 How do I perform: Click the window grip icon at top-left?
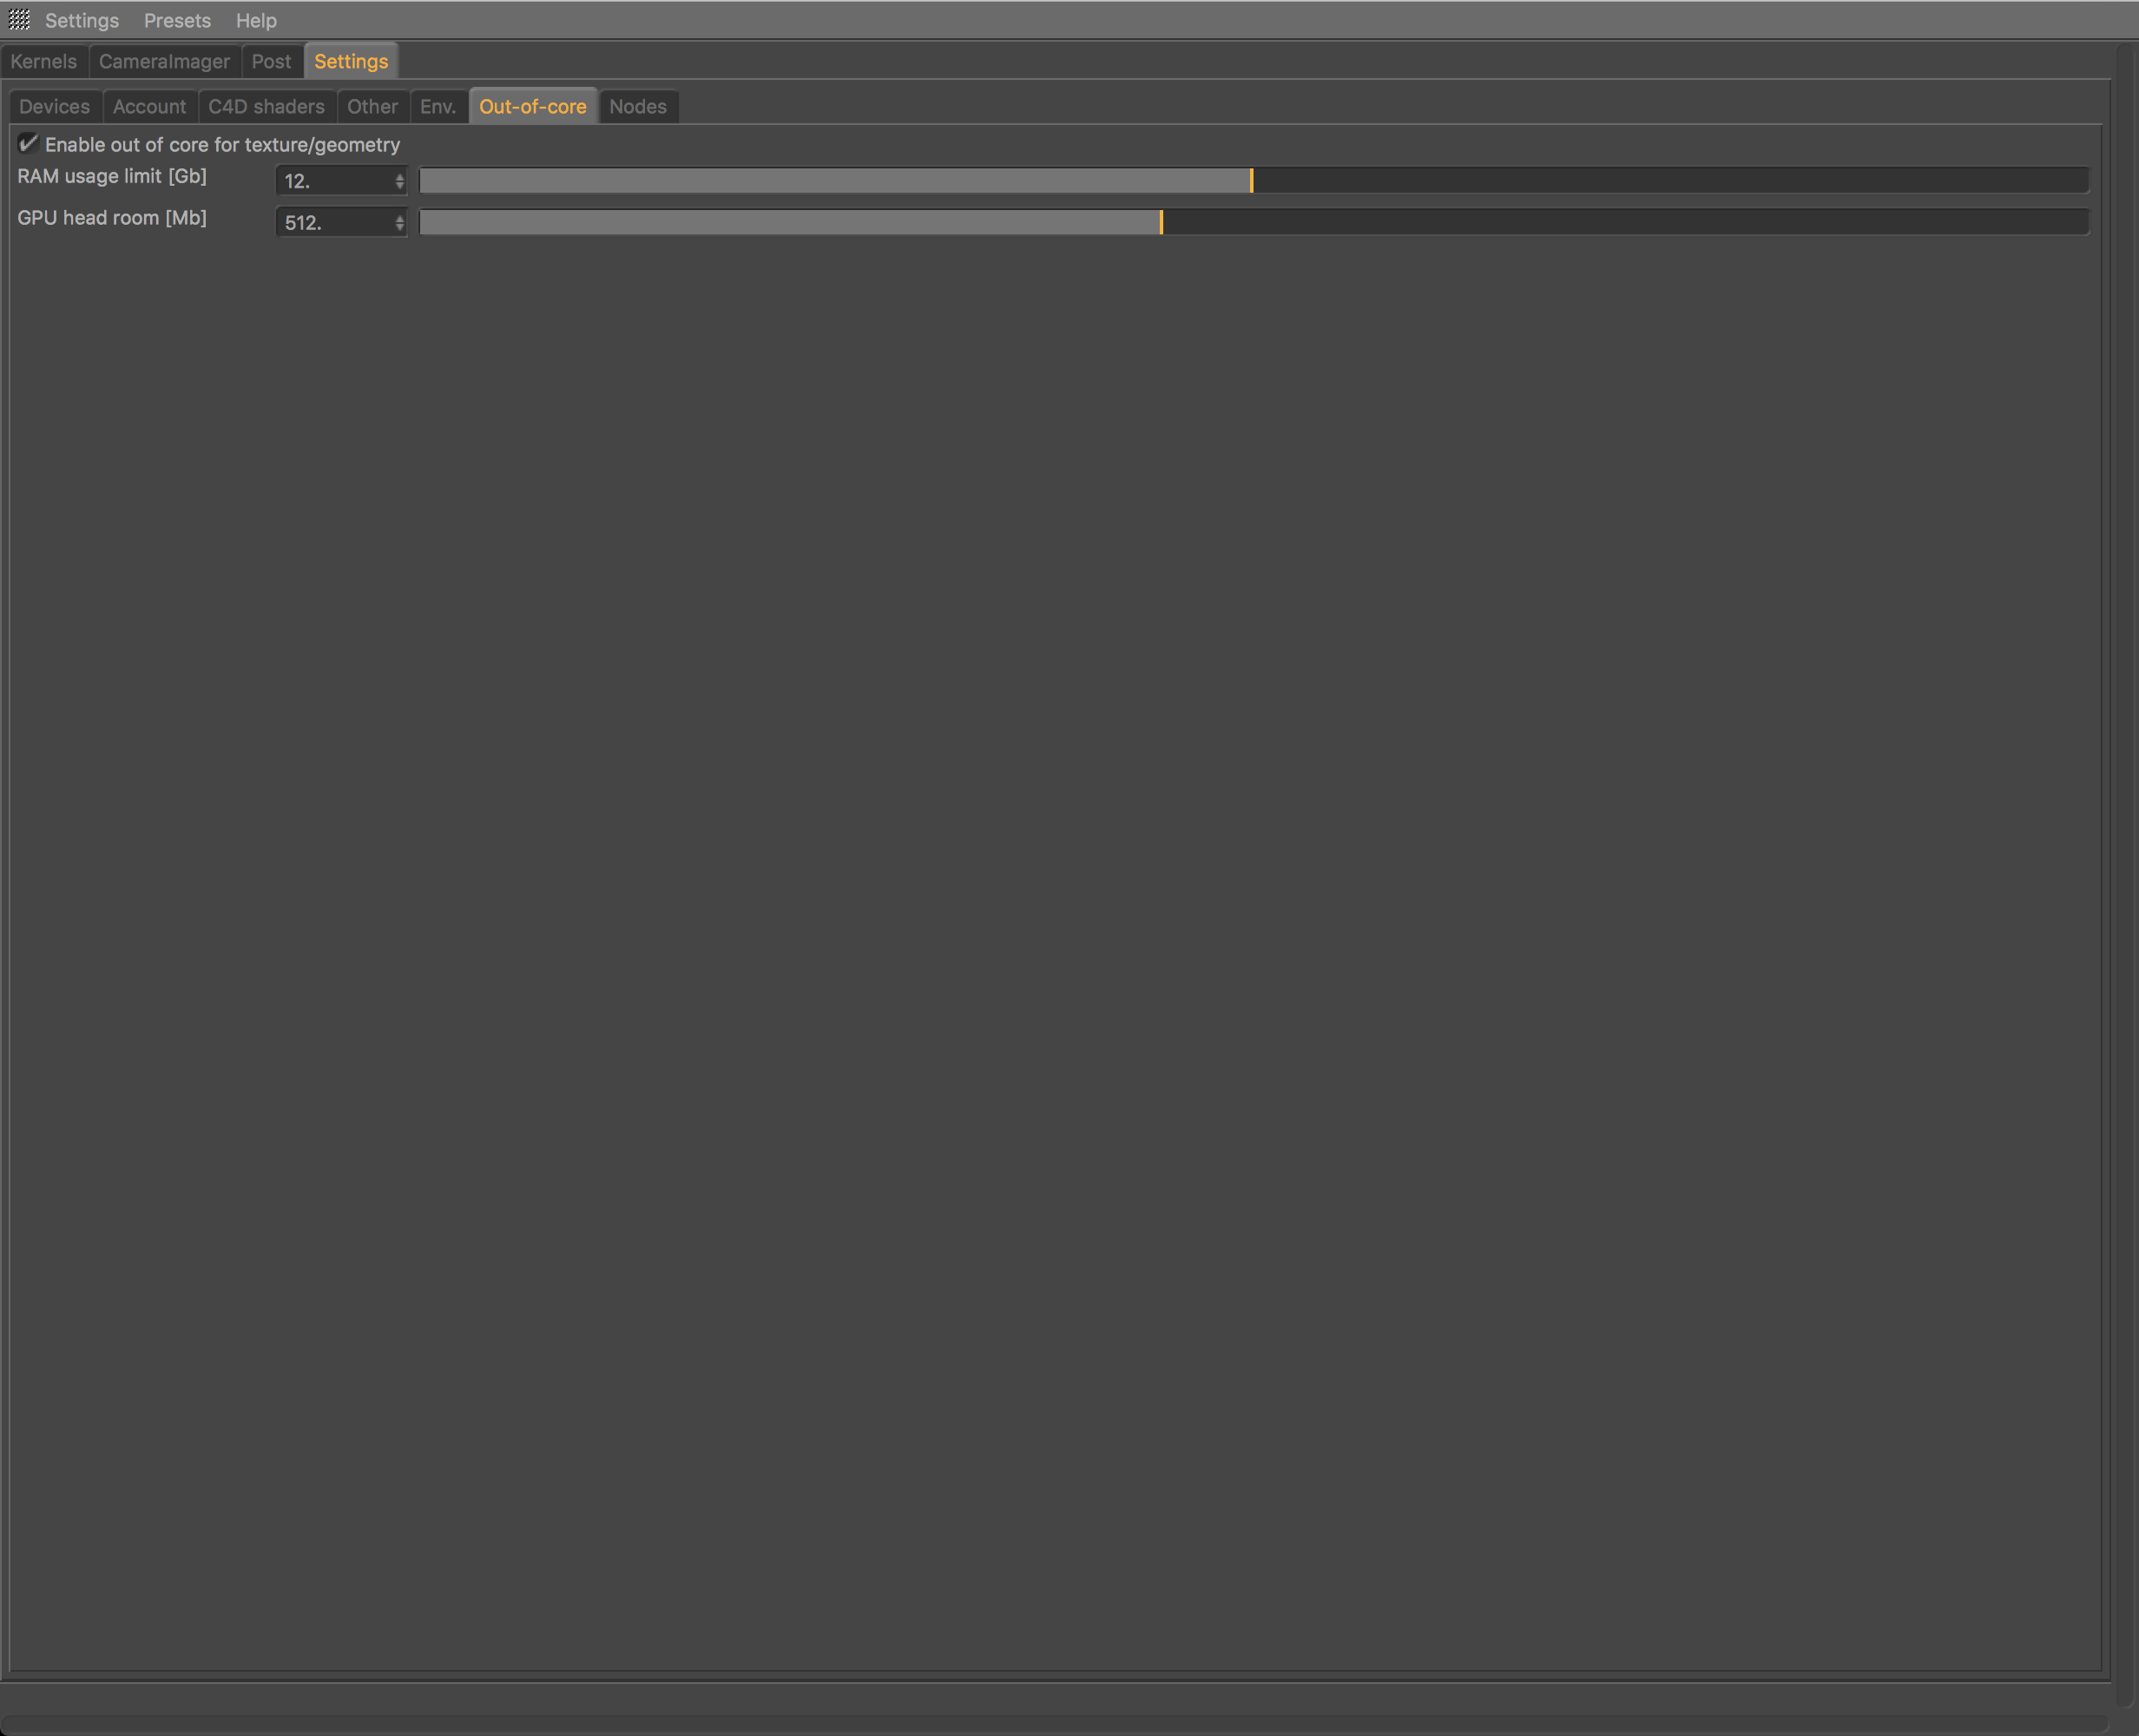pos(19,20)
